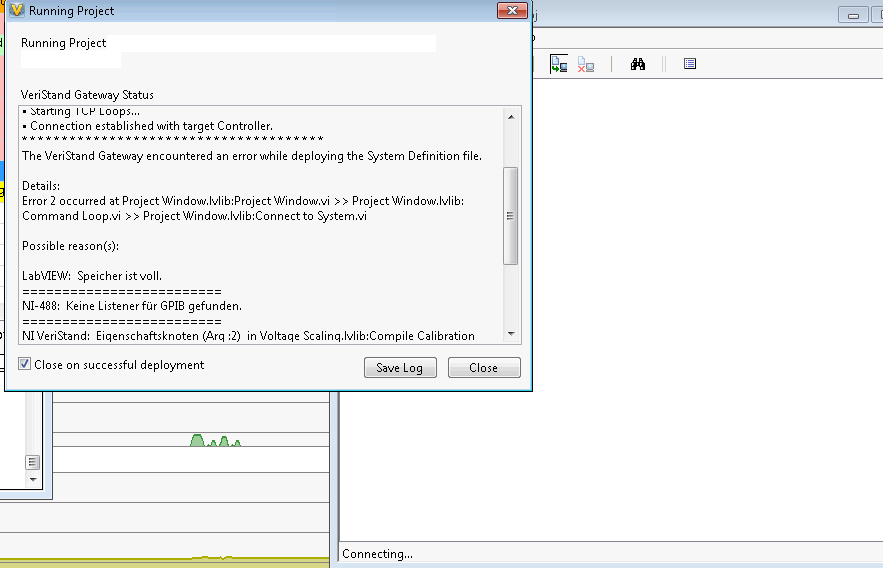Click the list view icon in toolbar

point(690,64)
